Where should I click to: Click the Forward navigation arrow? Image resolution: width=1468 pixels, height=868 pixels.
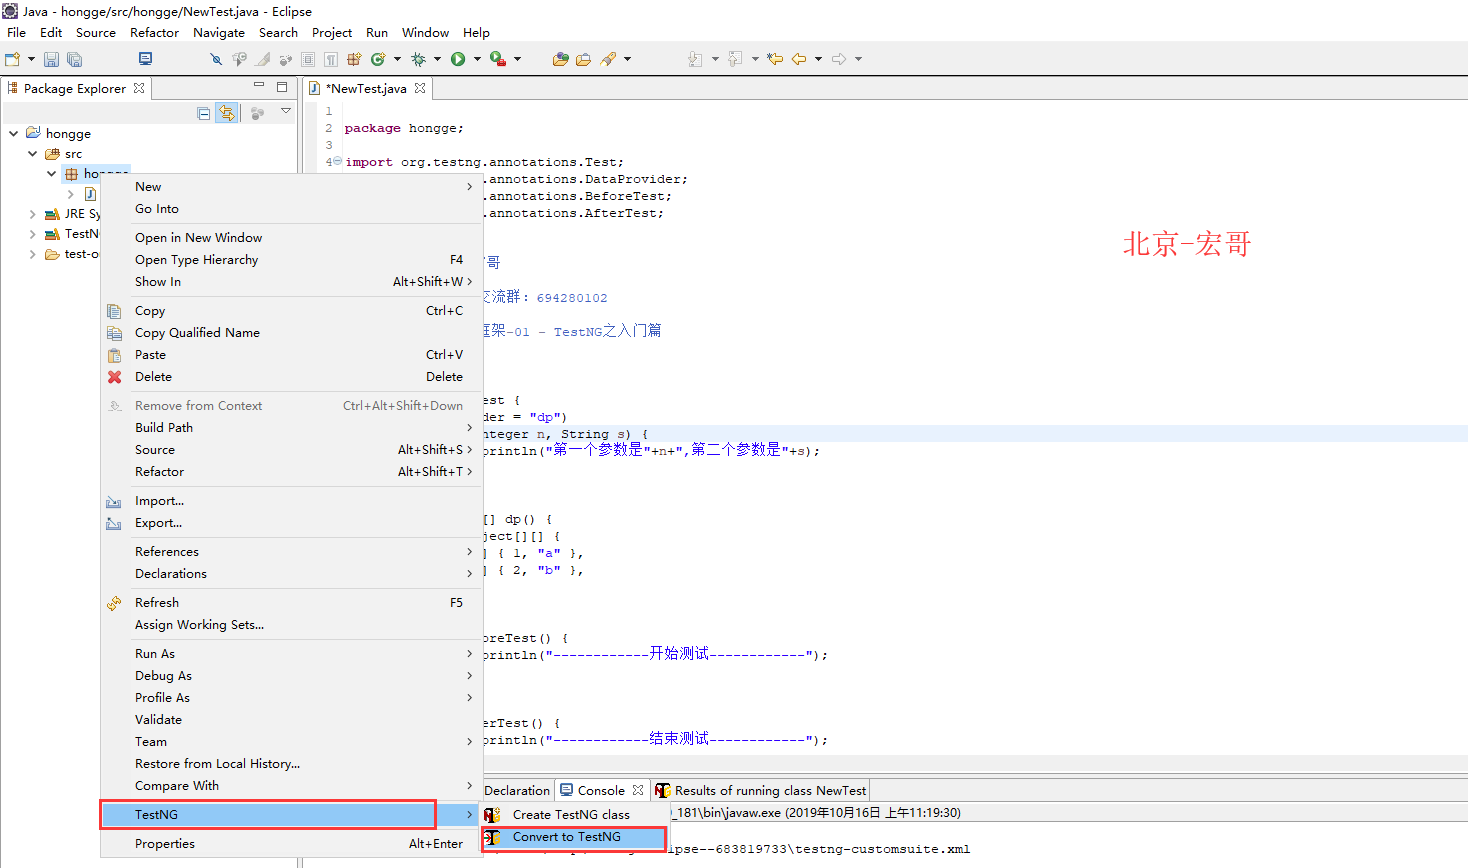pyautogui.click(x=839, y=59)
